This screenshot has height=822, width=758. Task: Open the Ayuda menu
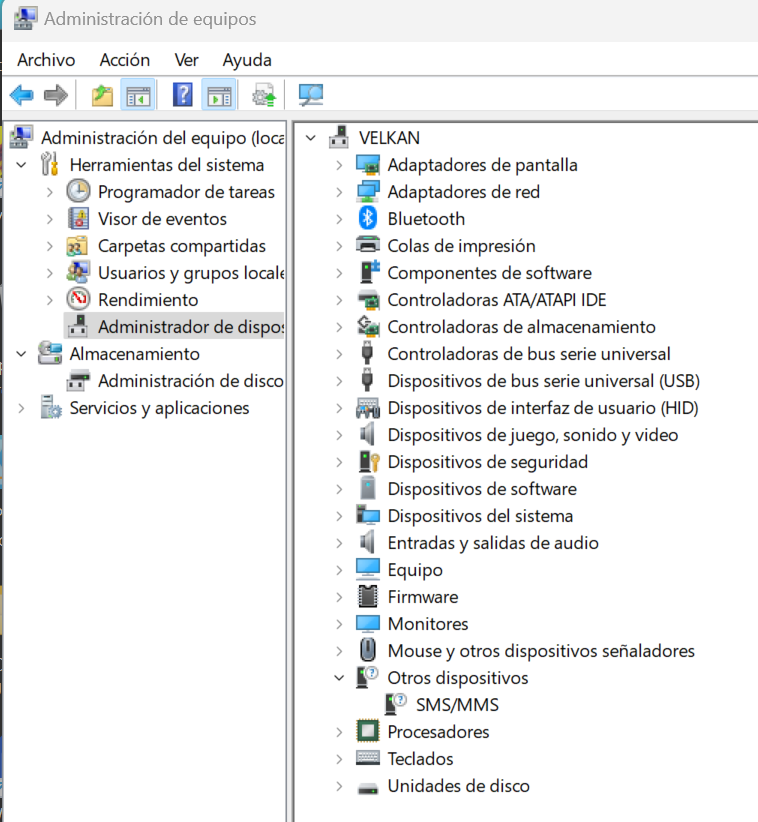[247, 60]
